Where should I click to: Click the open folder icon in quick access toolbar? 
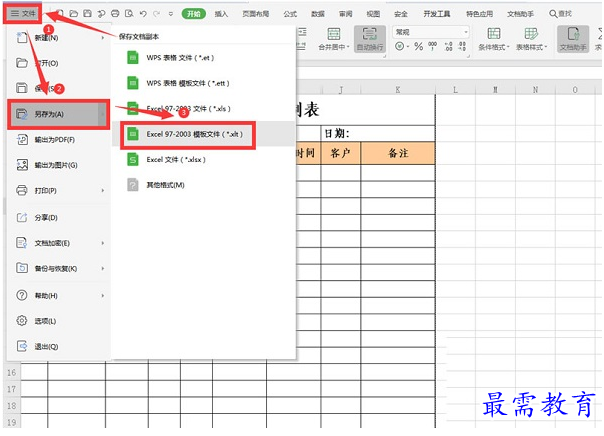74,13
